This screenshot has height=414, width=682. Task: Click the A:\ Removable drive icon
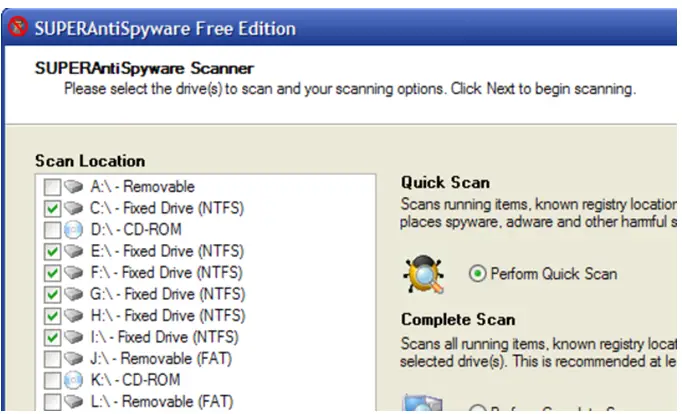pos(74,187)
